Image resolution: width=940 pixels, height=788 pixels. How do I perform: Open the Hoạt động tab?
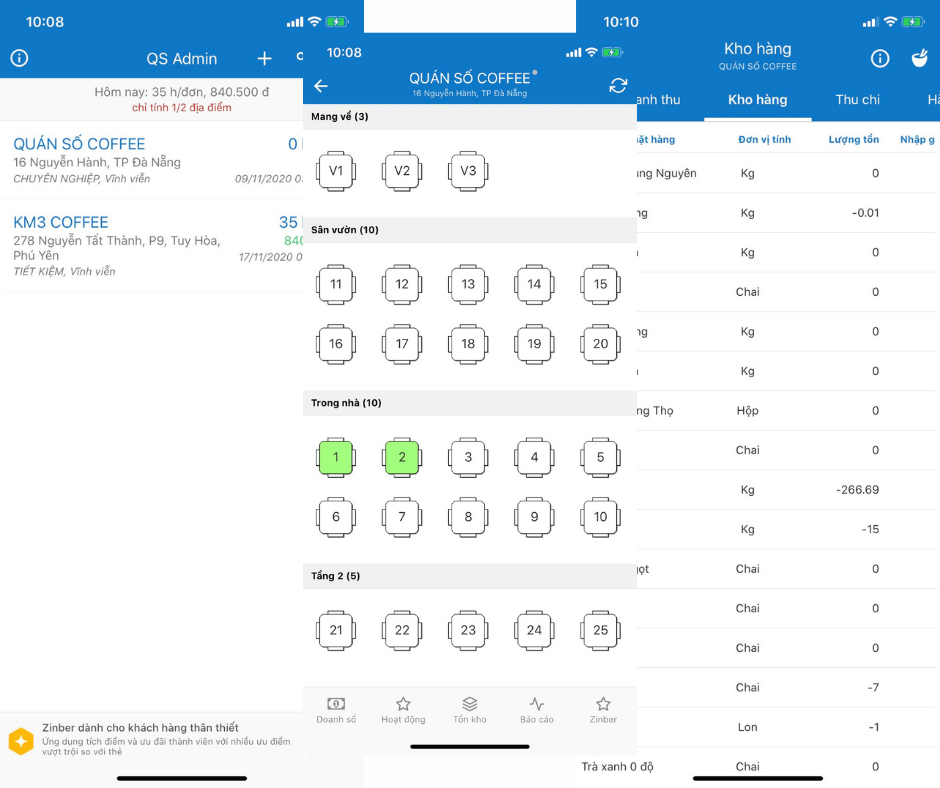pos(403,710)
